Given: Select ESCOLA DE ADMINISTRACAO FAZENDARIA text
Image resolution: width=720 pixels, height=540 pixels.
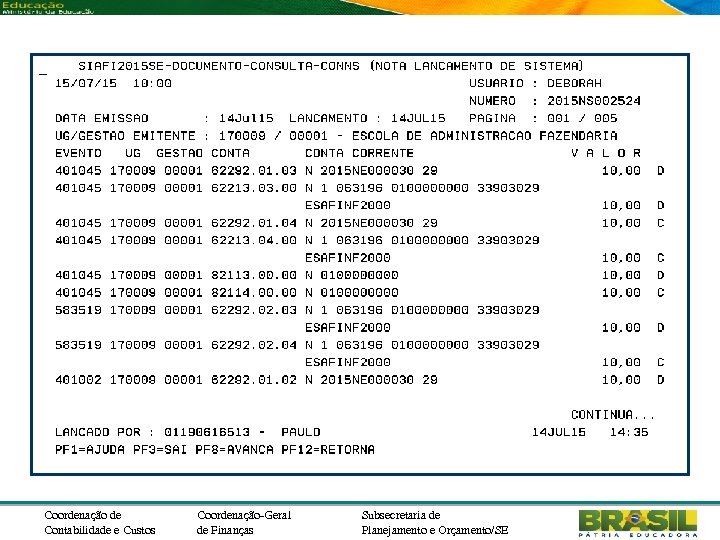Looking at the screenshot, I should (x=485, y=135).
